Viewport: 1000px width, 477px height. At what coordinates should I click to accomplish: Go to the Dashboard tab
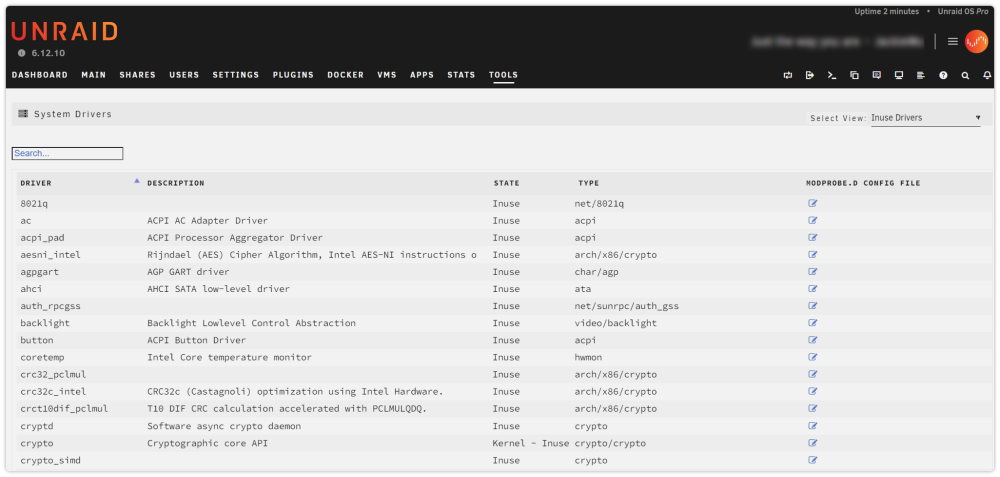[40, 75]
